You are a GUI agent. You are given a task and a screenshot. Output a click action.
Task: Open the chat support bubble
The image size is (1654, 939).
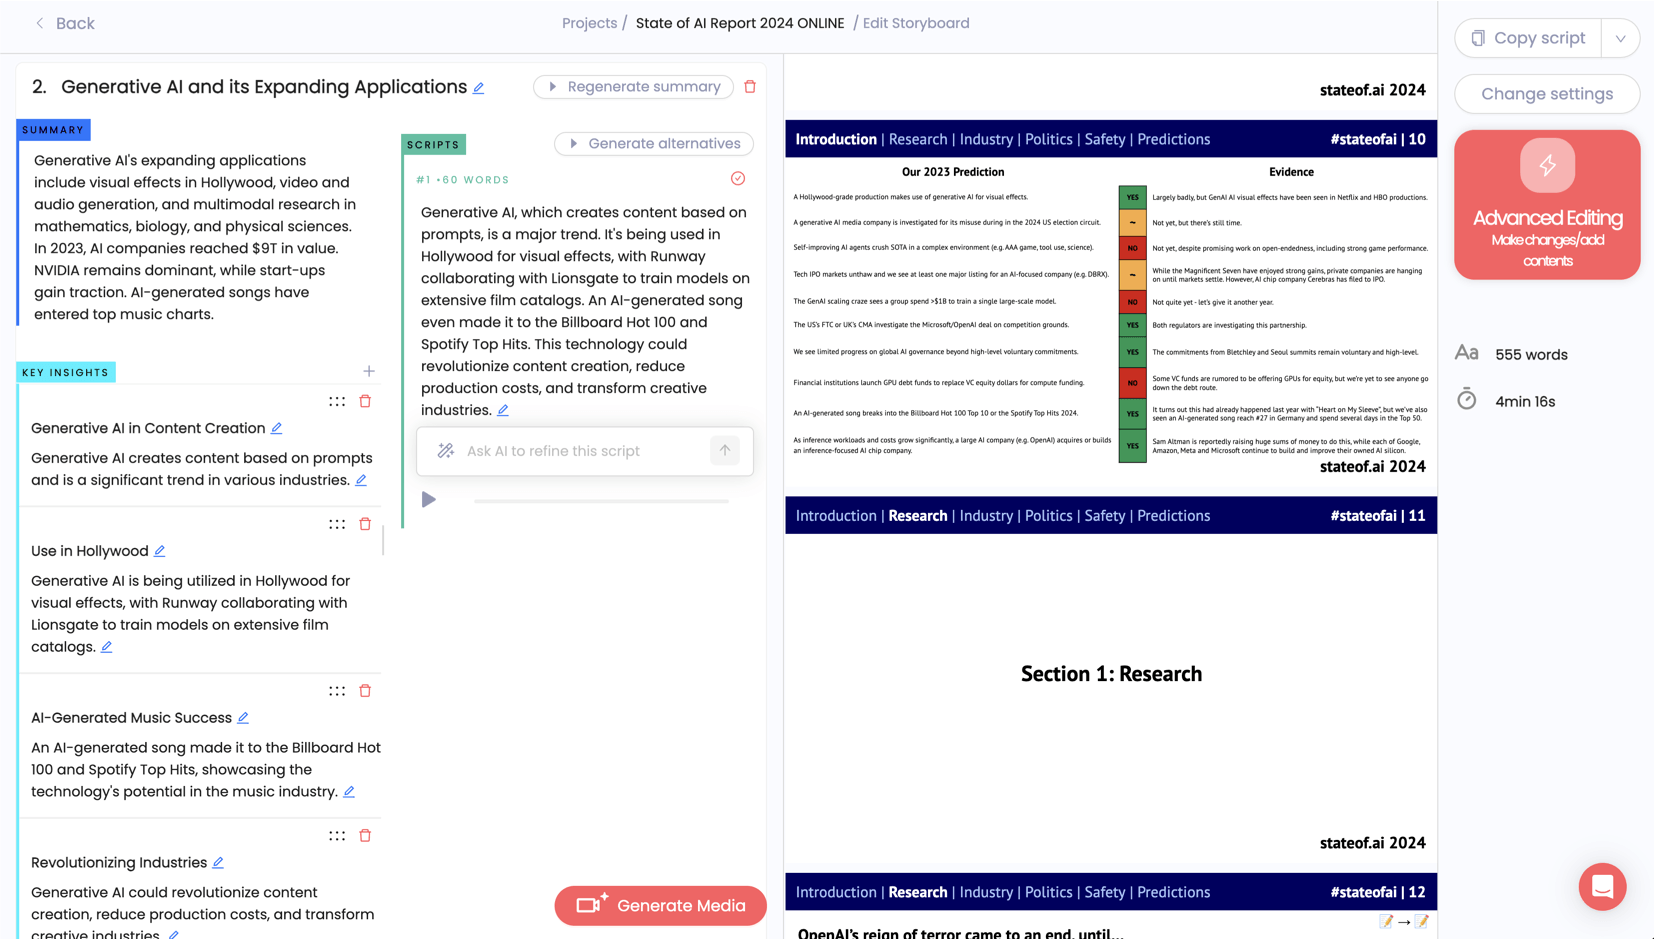click(1602, 886)
